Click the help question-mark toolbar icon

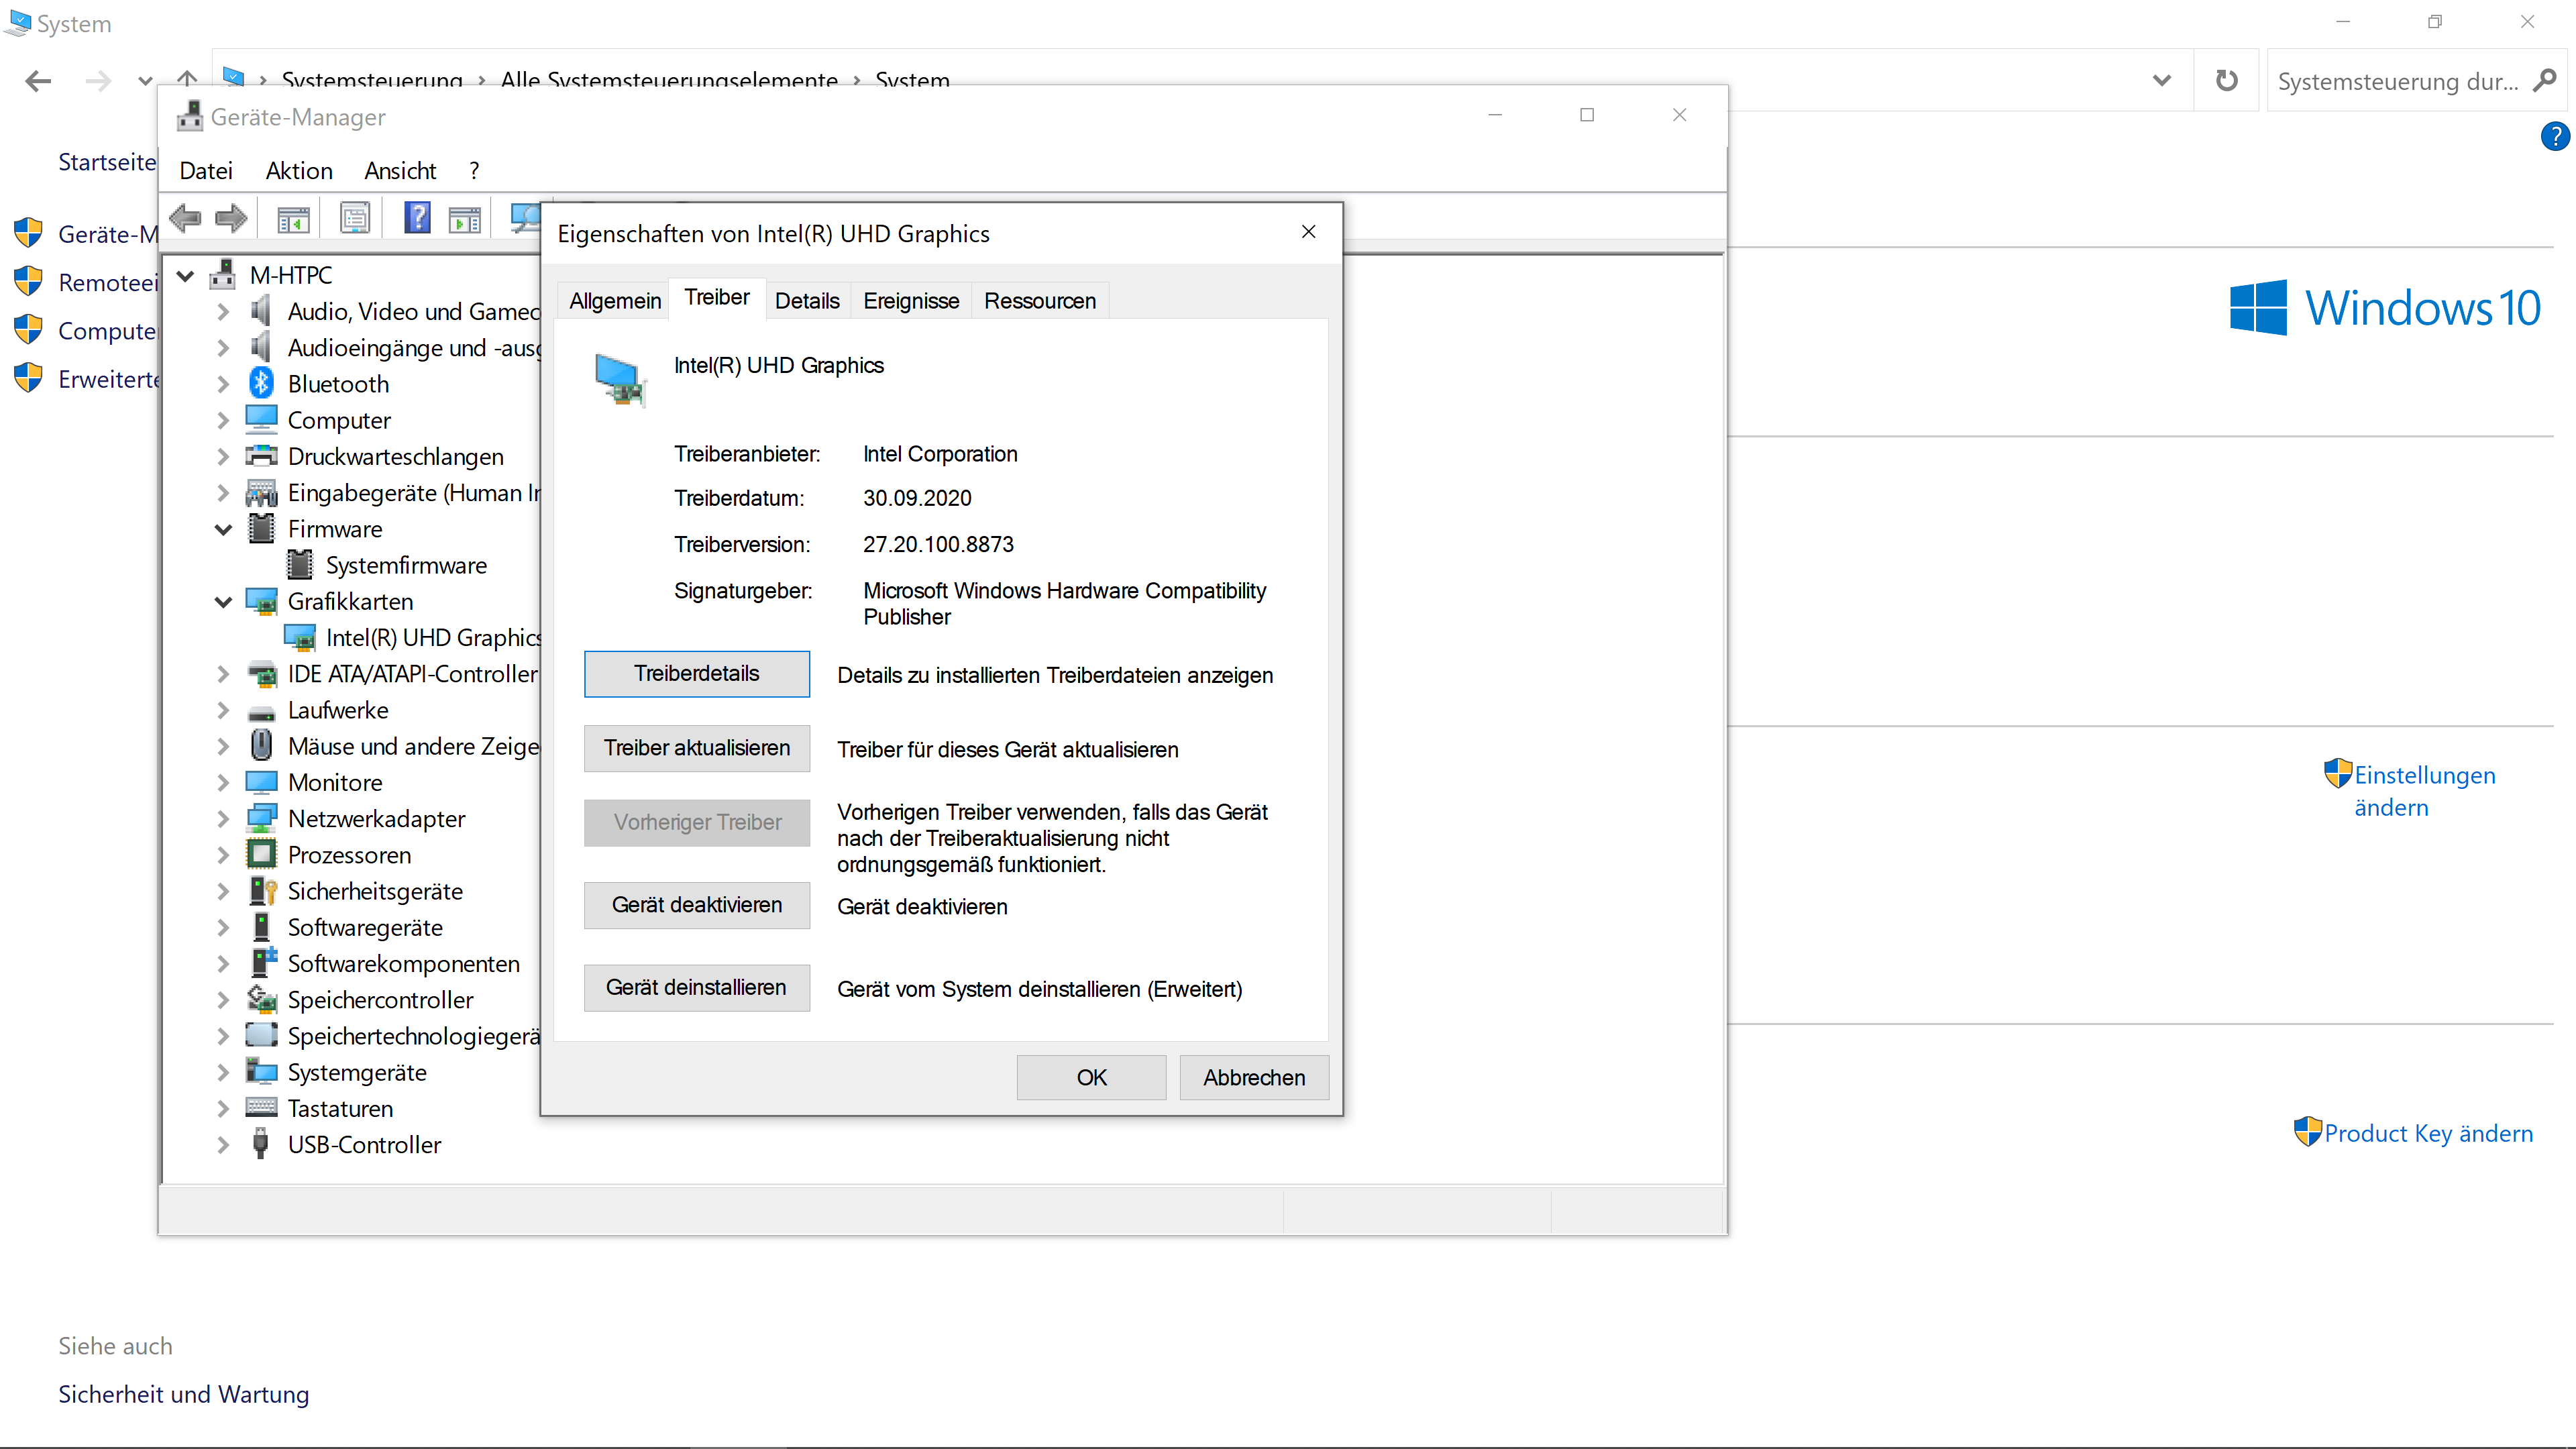[x=417, y=218]
